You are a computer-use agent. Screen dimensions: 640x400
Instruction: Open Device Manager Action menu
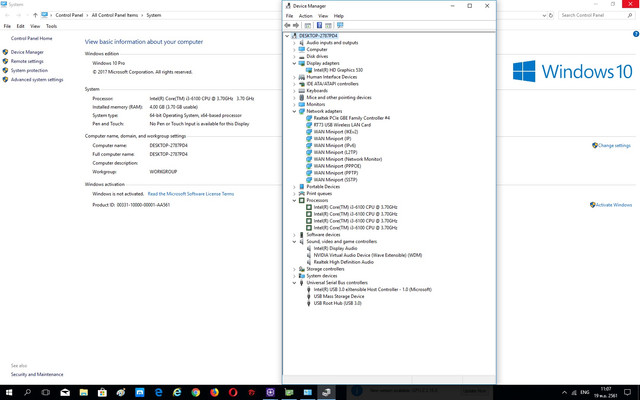(305, 16)
